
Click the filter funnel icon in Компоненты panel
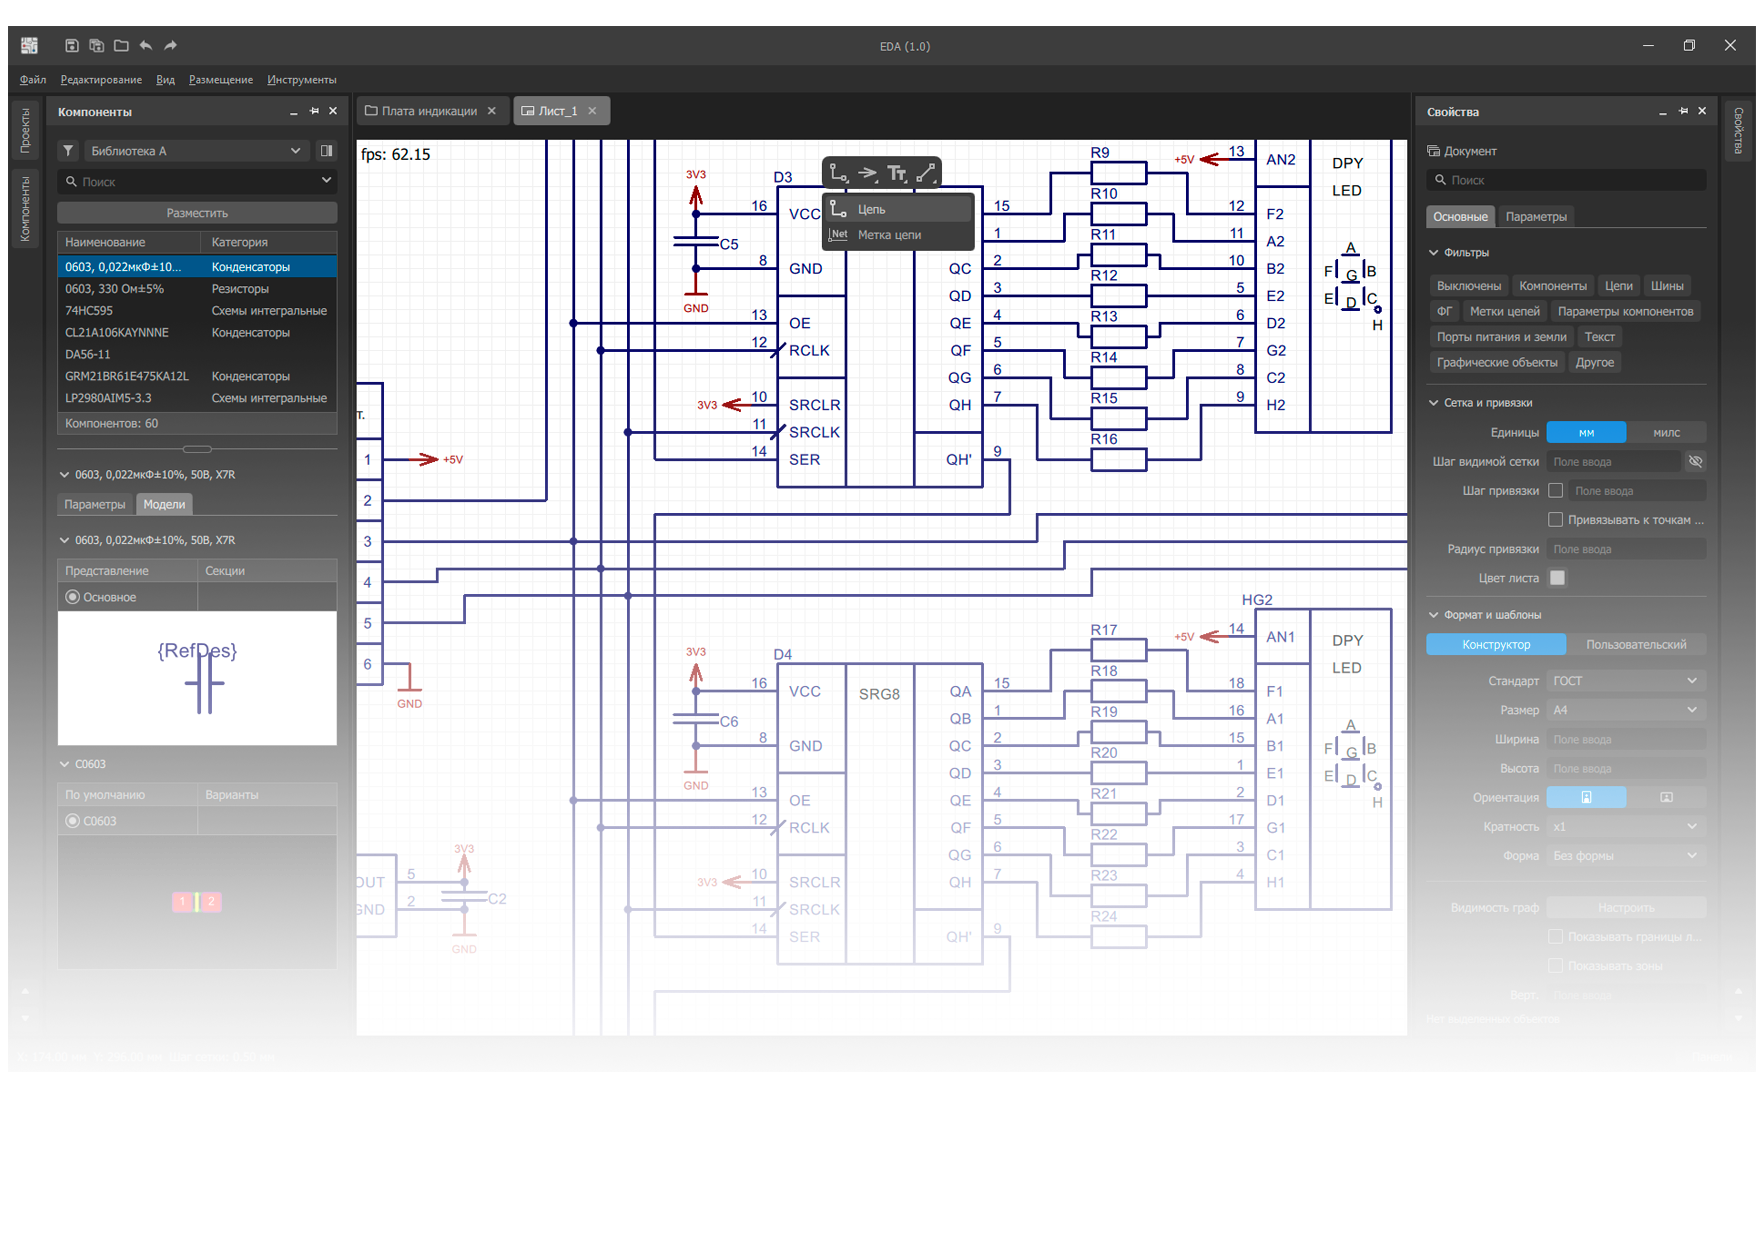point(68,151)
